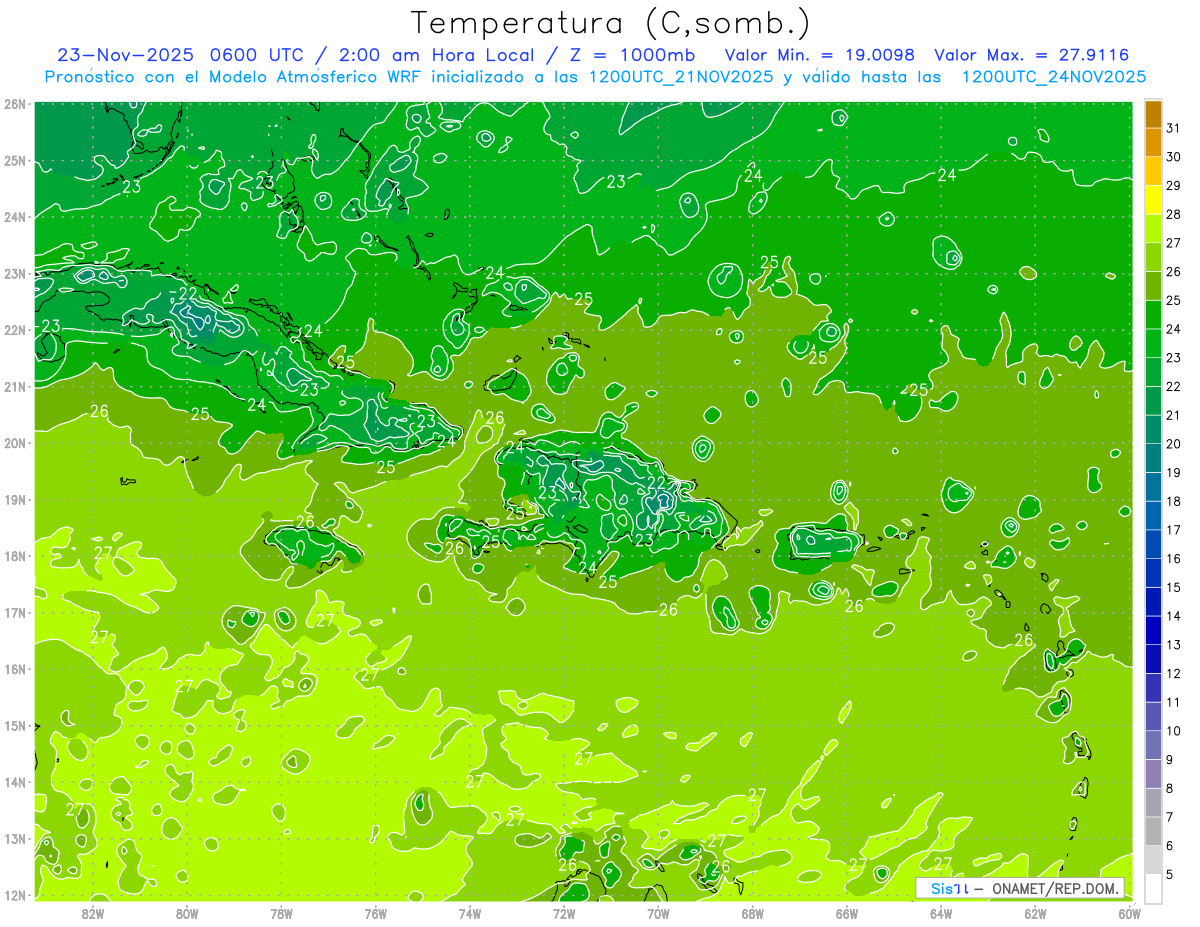Click the '15N' latitude axis label
Viewport: 1200px width, 927px height.
pyautogui.click(x=15, y=726)
